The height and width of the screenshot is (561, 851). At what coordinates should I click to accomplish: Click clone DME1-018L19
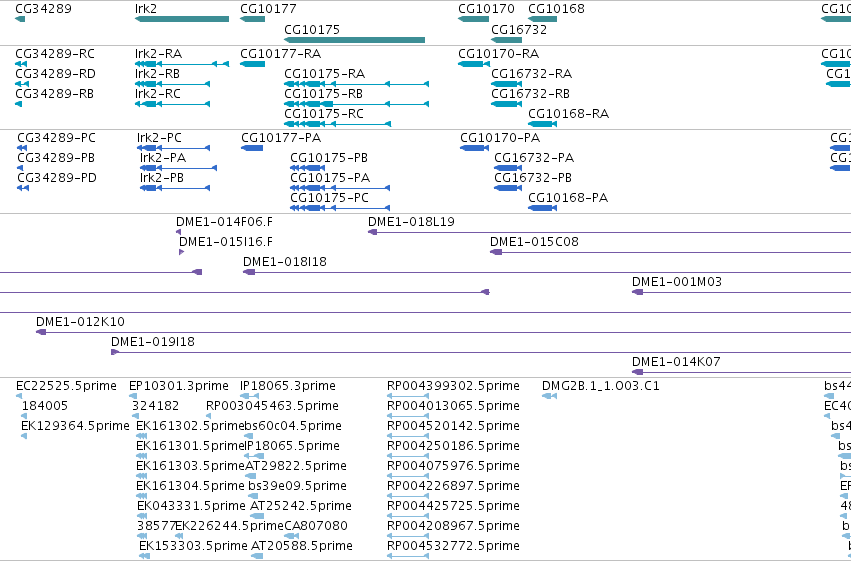[x=609, y=232]
